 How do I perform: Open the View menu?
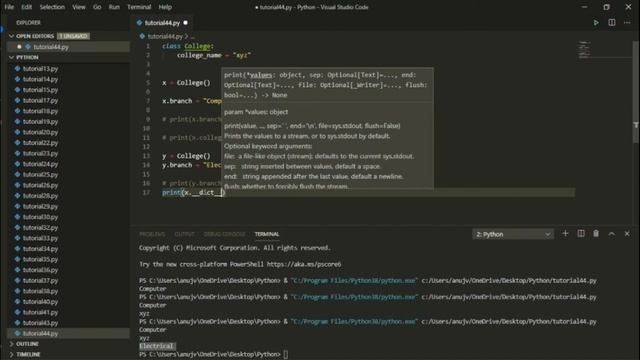click(x=79, y=7)
